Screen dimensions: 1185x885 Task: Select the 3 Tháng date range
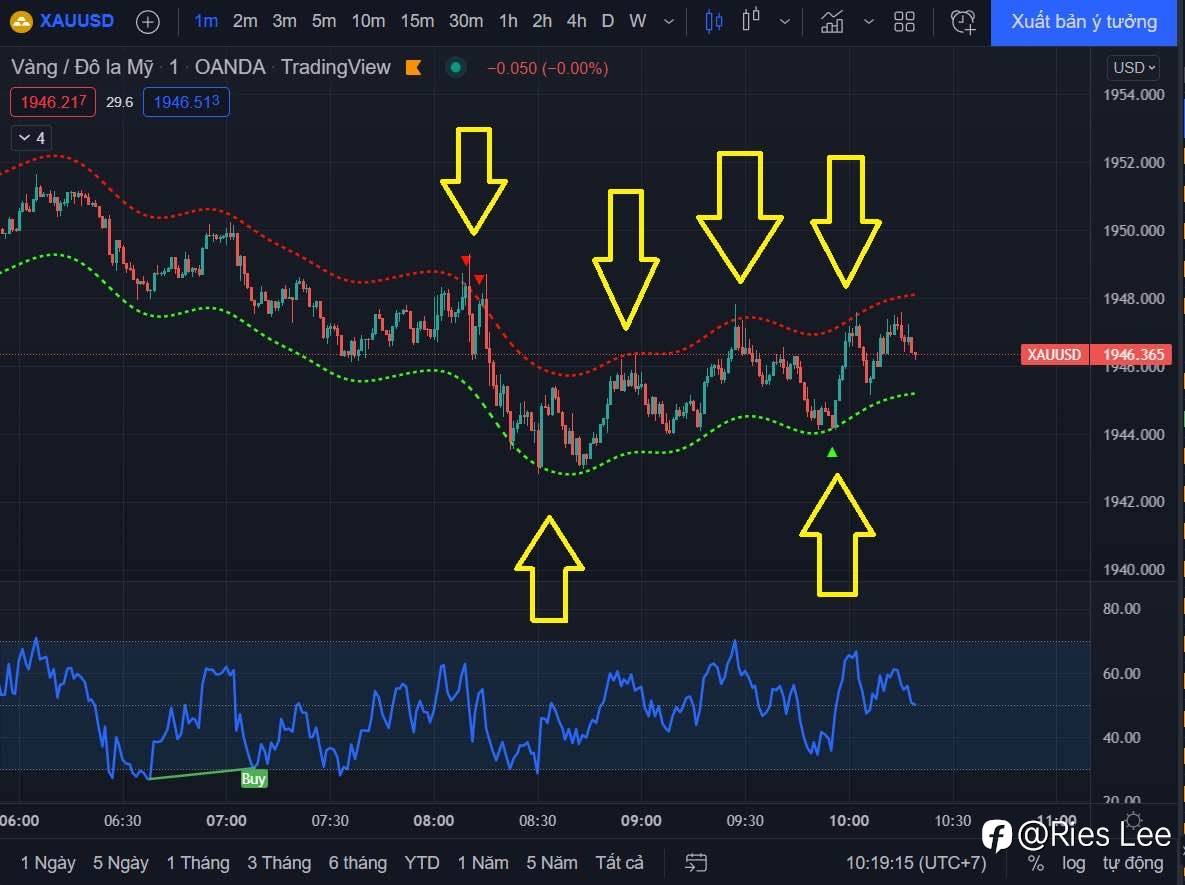pos(279,862)
